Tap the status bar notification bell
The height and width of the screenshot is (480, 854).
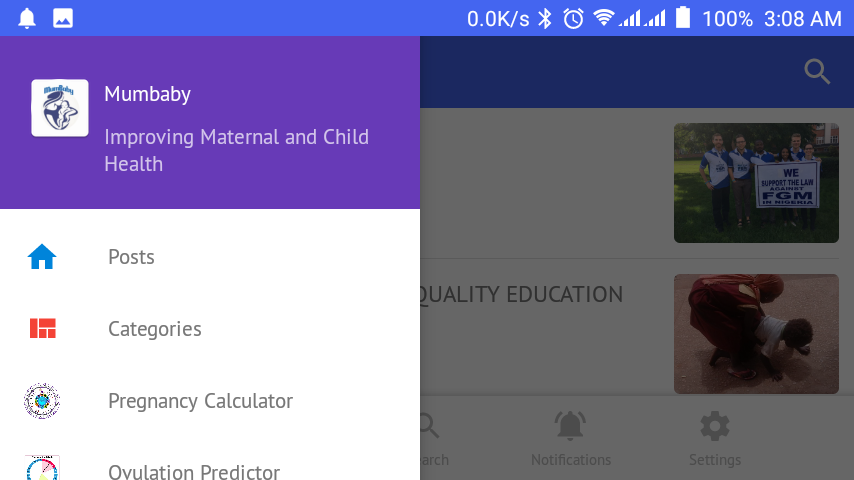click(x=27, y=19)
